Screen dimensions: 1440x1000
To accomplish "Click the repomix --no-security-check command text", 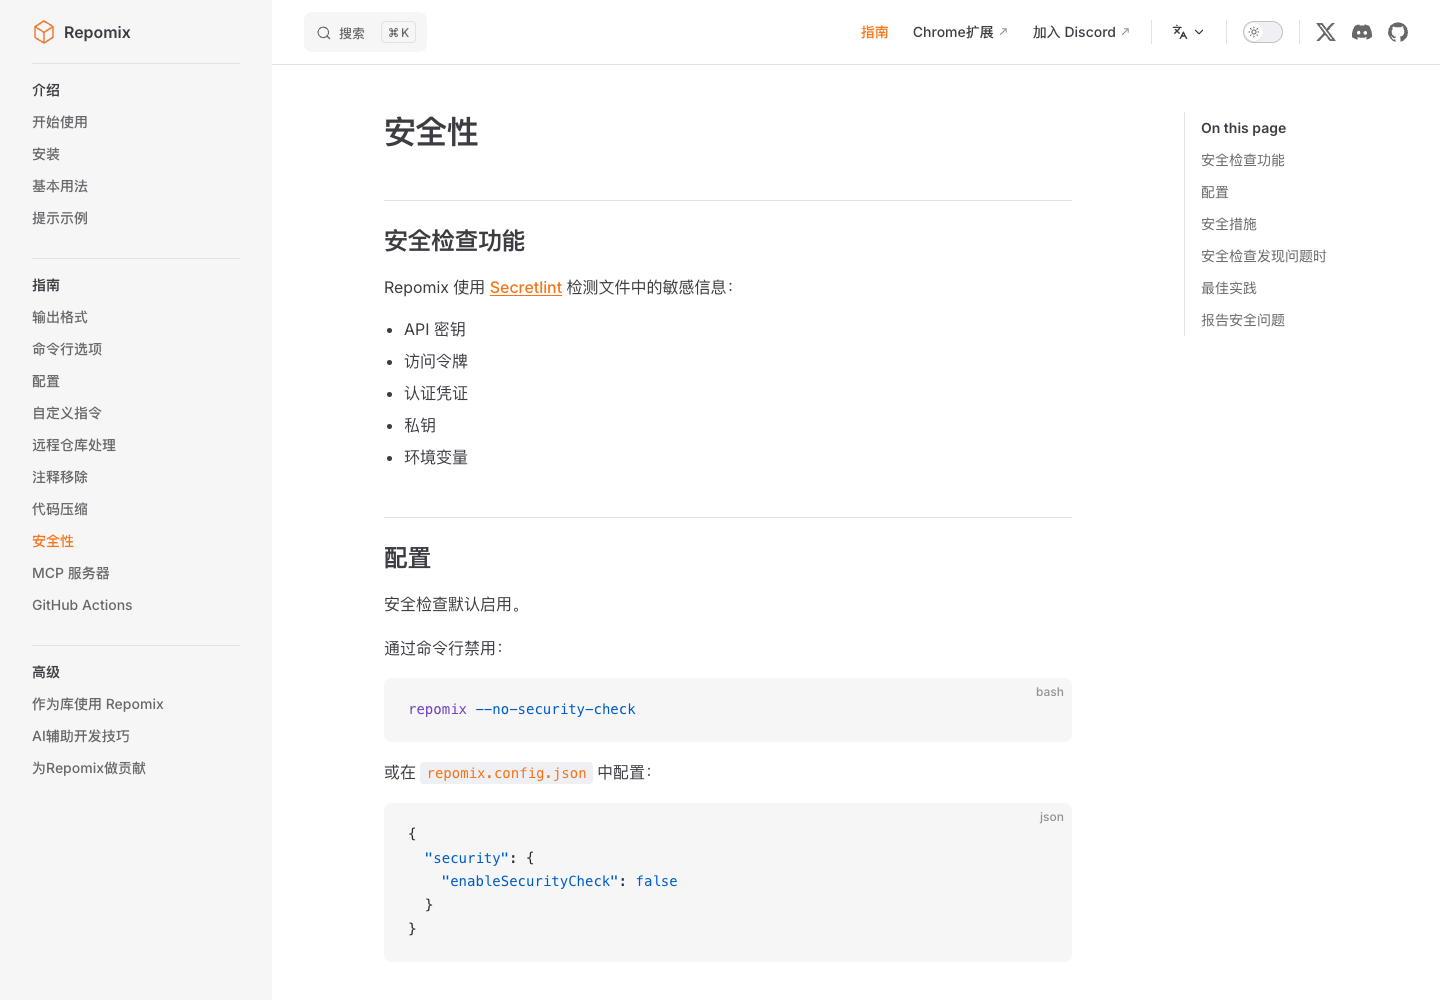I will pos(522,709).
